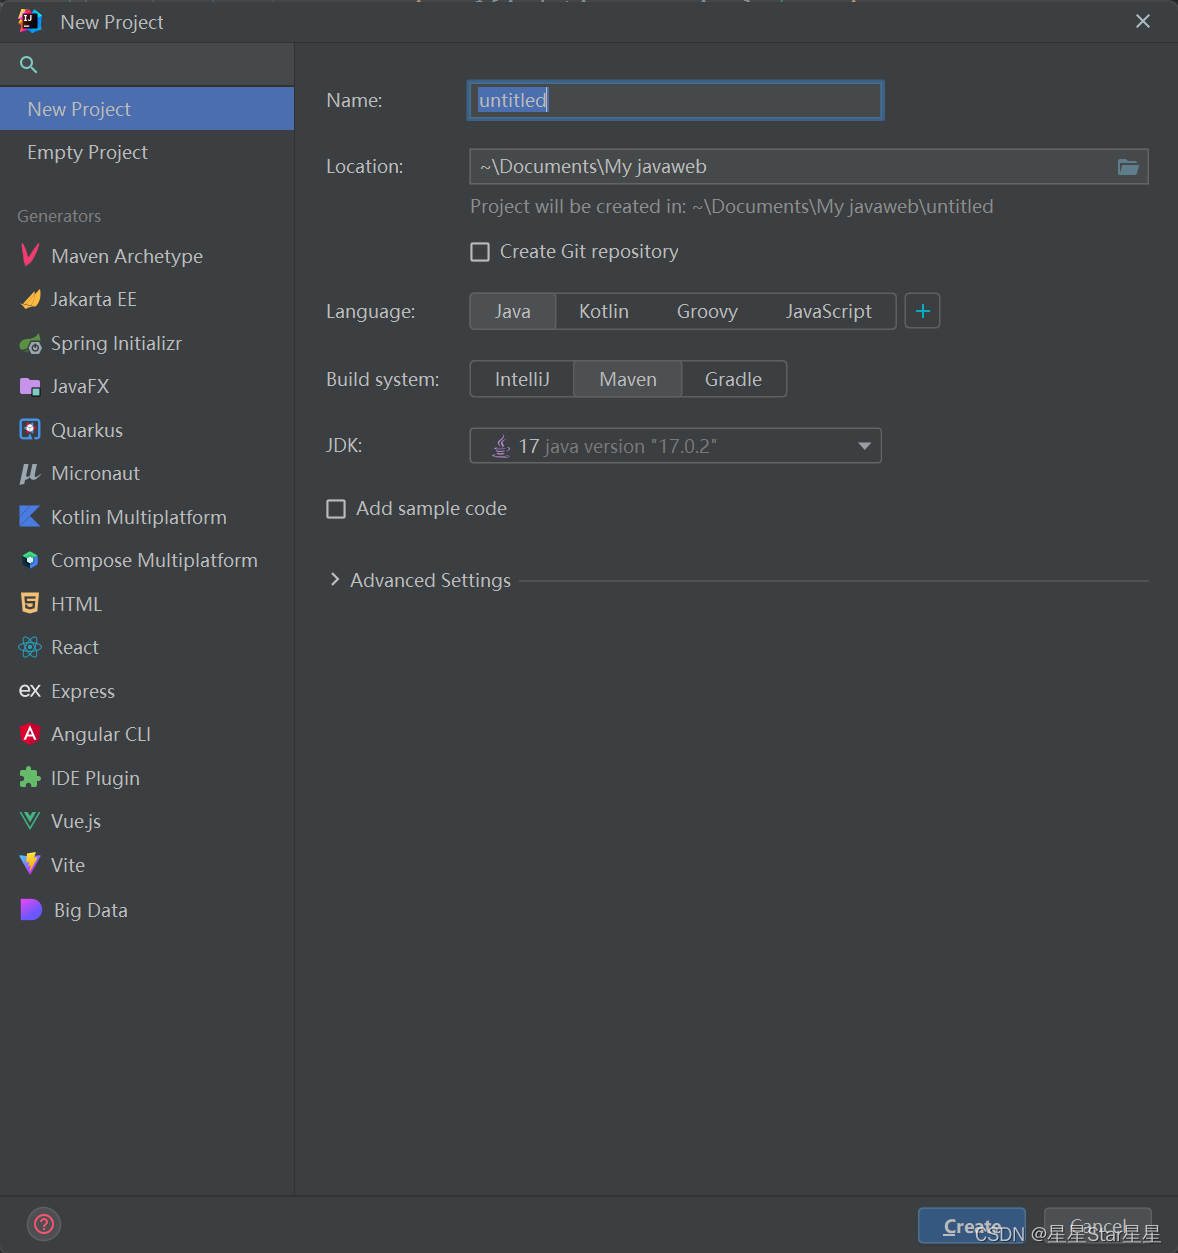Select JavaFX text label
Viewport: 1178px width, 1253px height.
[x=80, y=386]
